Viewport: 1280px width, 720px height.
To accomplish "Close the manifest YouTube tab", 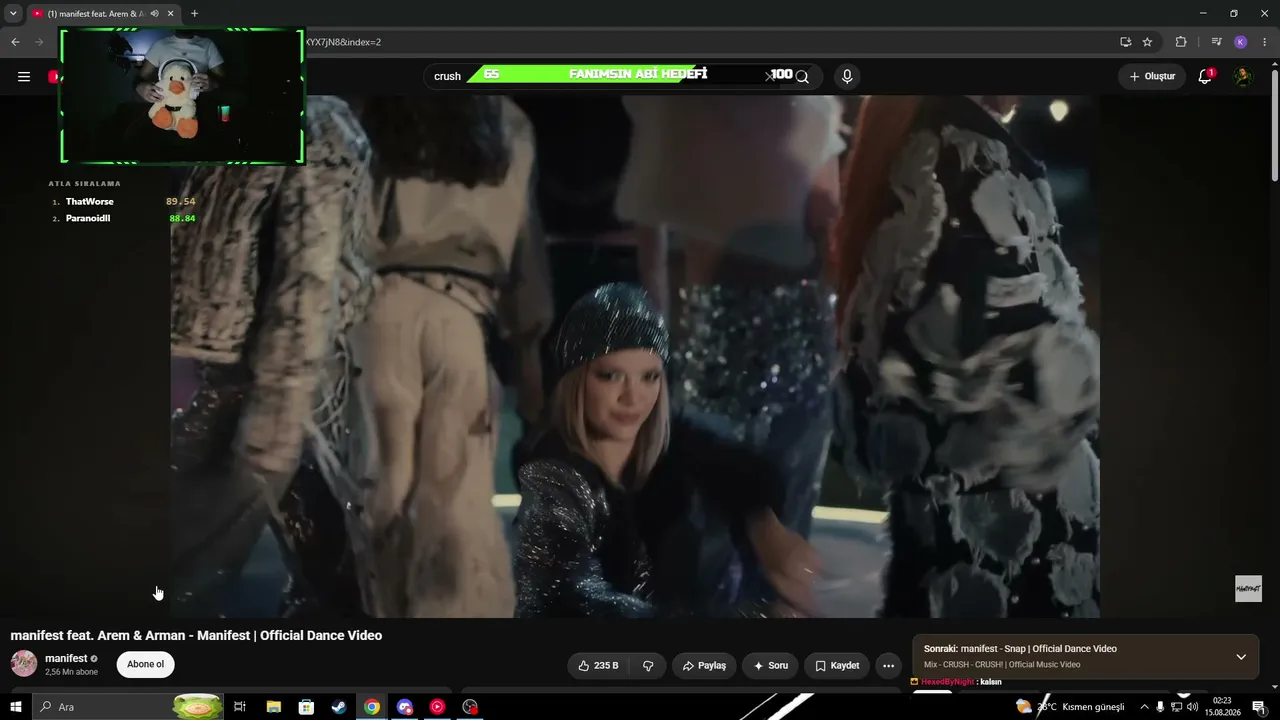I will point(171,14).
